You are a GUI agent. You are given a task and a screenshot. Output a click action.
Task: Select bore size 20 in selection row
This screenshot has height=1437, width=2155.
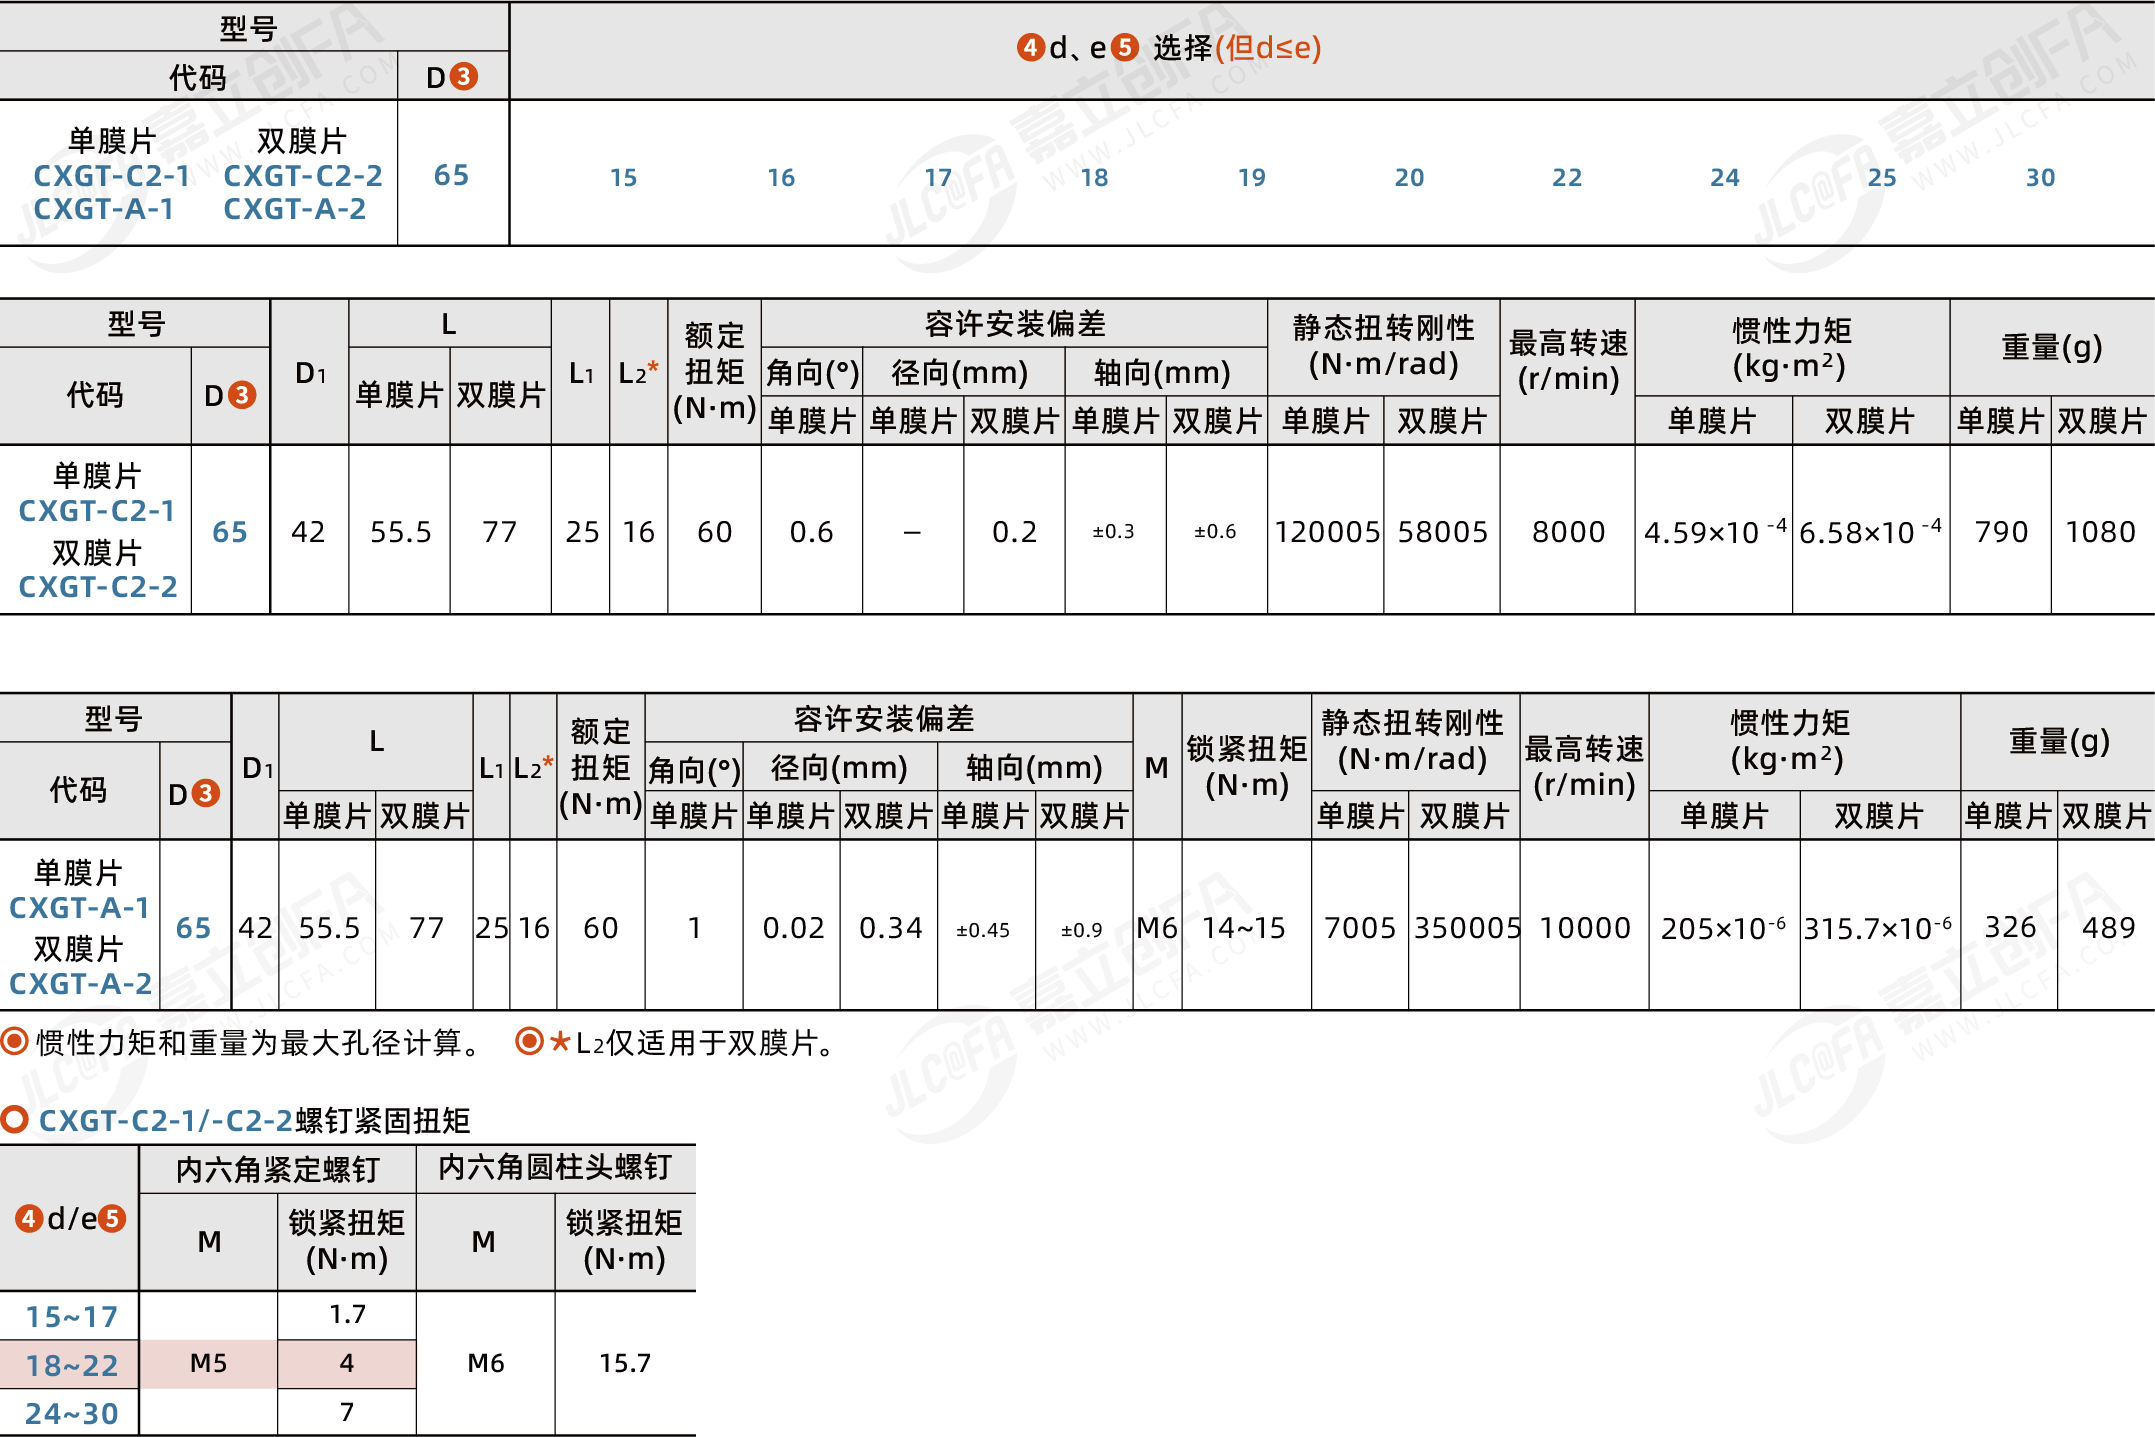coord(1410,178)
